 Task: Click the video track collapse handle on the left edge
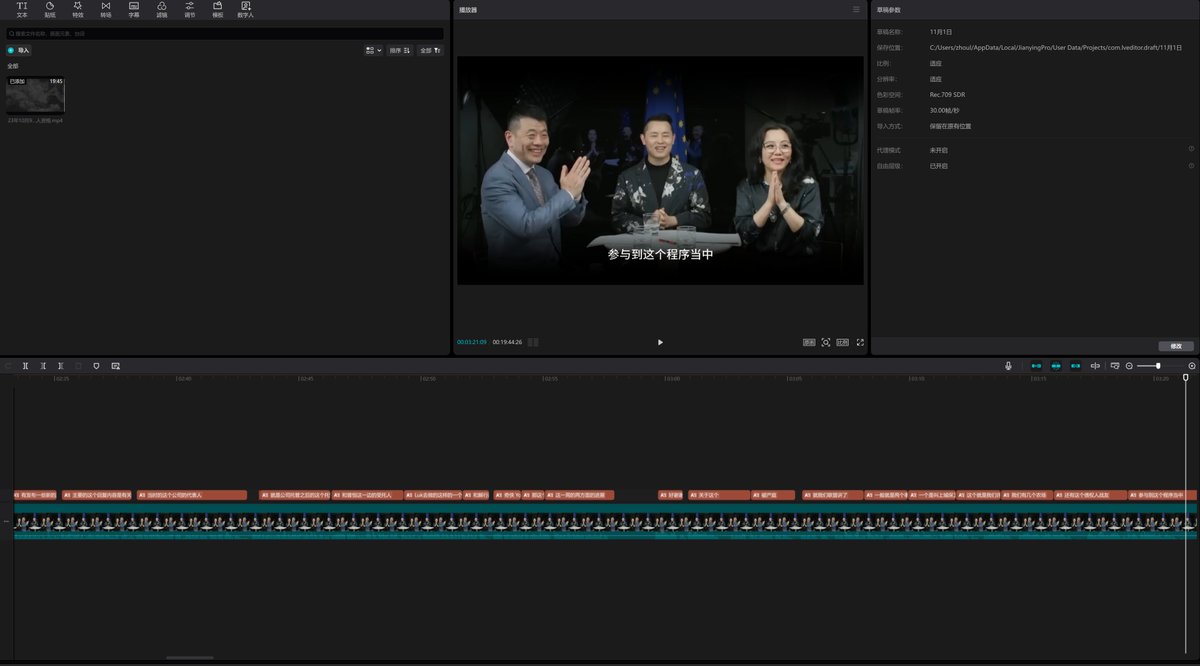(6, 521)
